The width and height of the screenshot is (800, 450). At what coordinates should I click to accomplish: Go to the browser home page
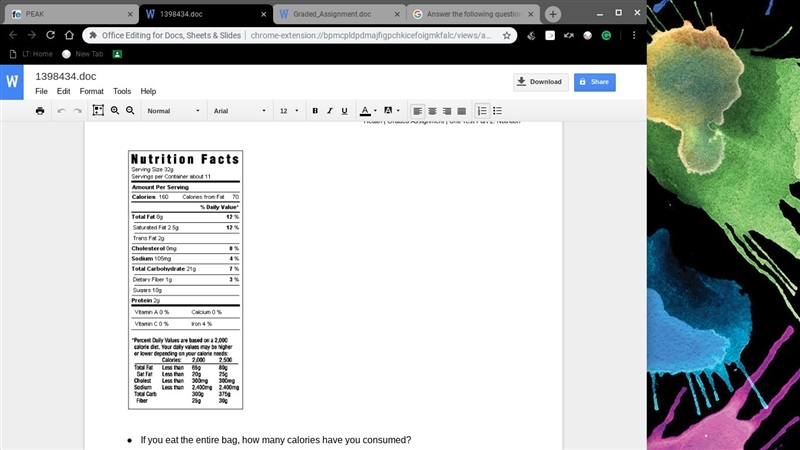(69, 35)
